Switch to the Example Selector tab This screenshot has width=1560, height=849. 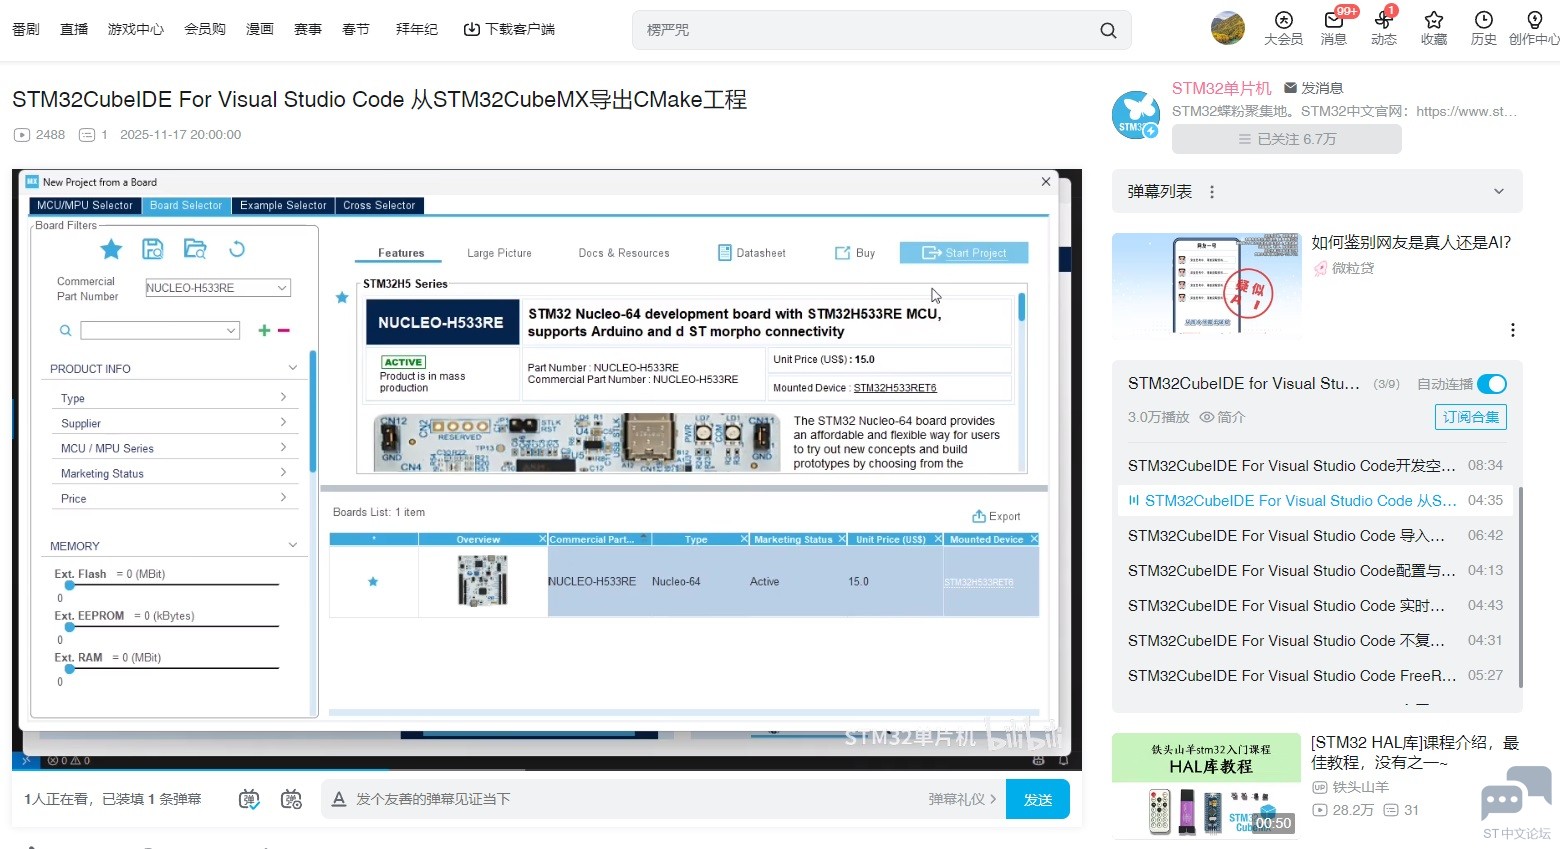click(x=283, y=205)
